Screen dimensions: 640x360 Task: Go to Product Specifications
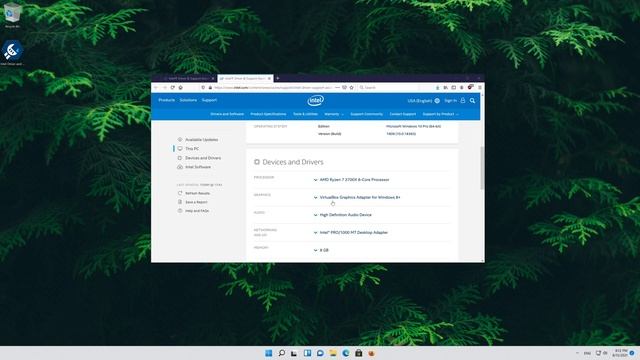[268, 114]
